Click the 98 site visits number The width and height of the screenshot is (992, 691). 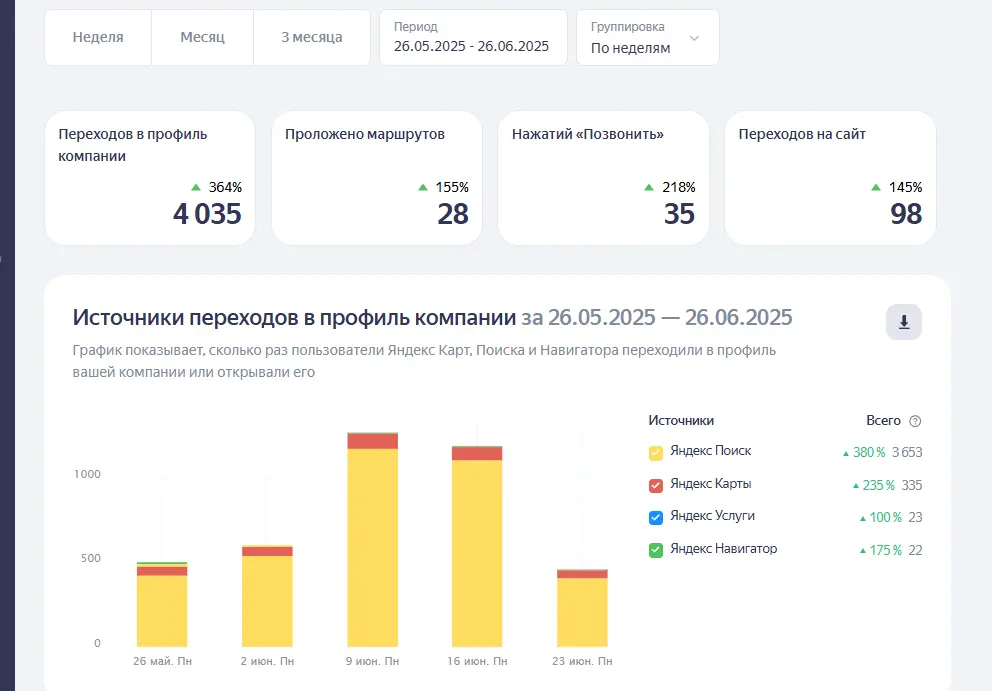click(x=906, y=214)
